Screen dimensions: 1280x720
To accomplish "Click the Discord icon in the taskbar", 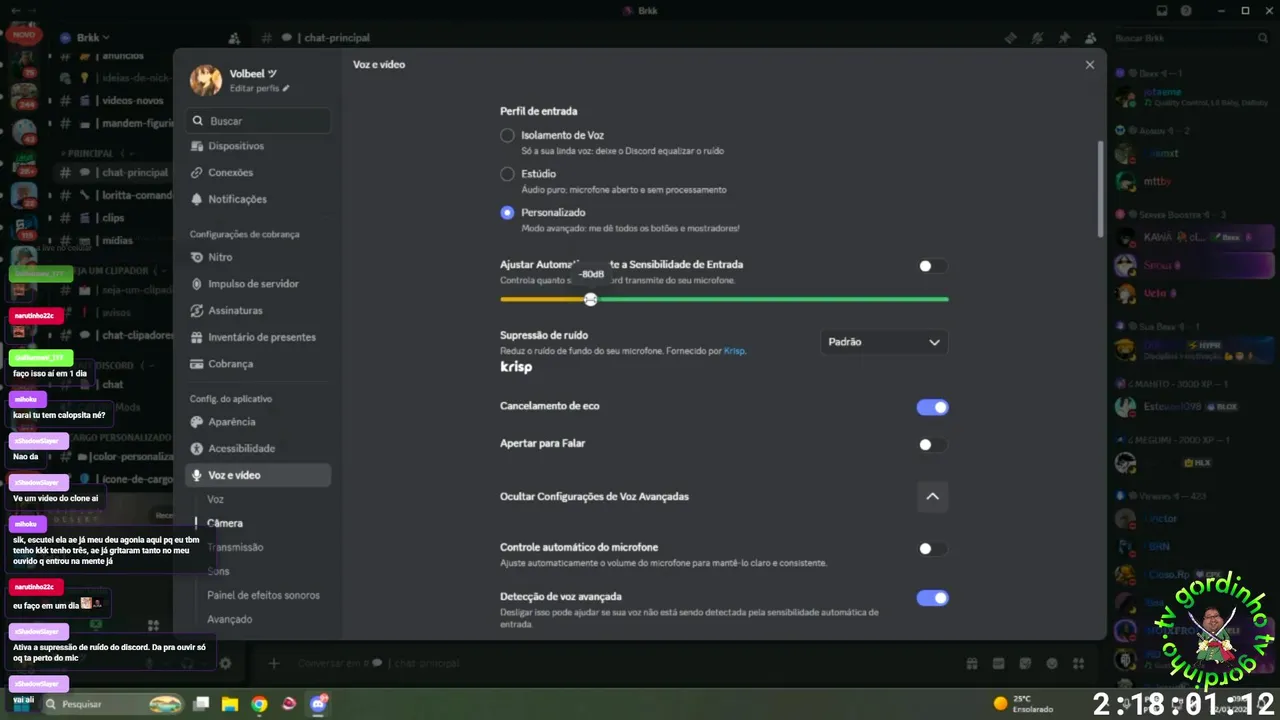I will tap(319, 704).
